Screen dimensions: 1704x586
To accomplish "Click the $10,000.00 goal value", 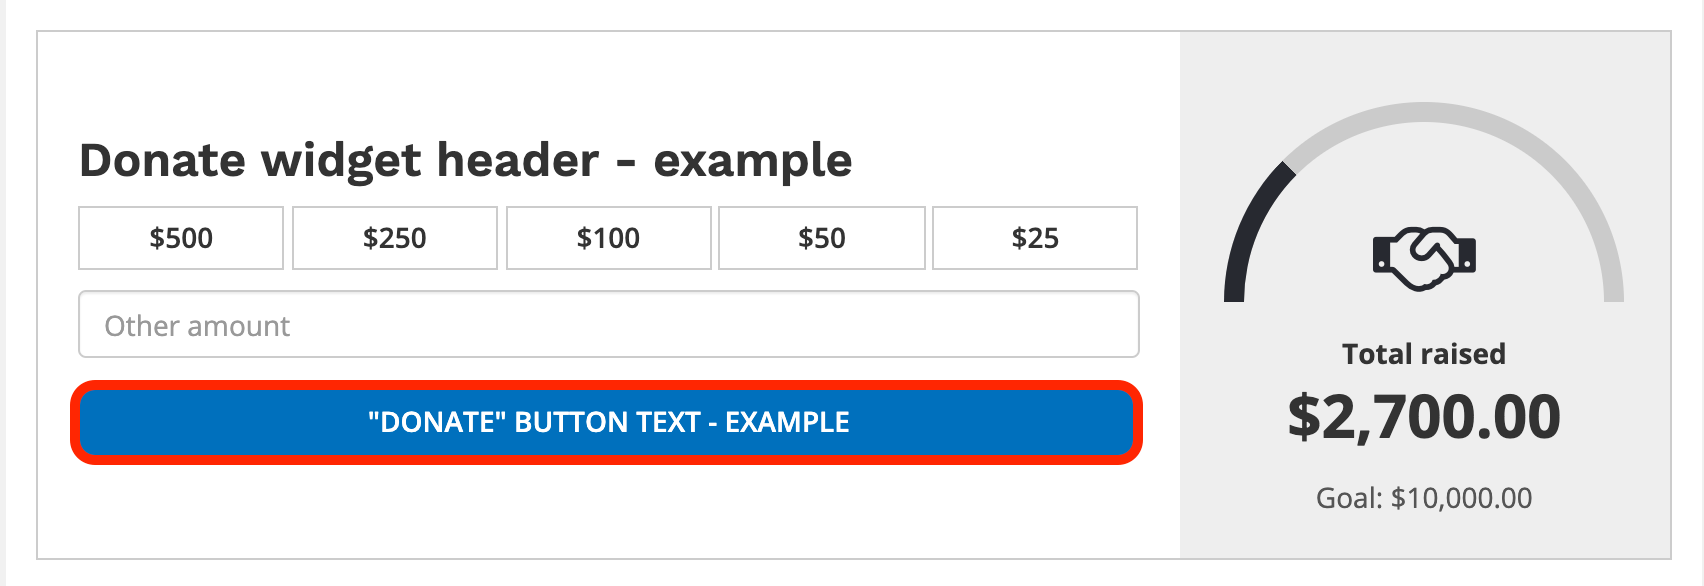I will click(1461, 498).
